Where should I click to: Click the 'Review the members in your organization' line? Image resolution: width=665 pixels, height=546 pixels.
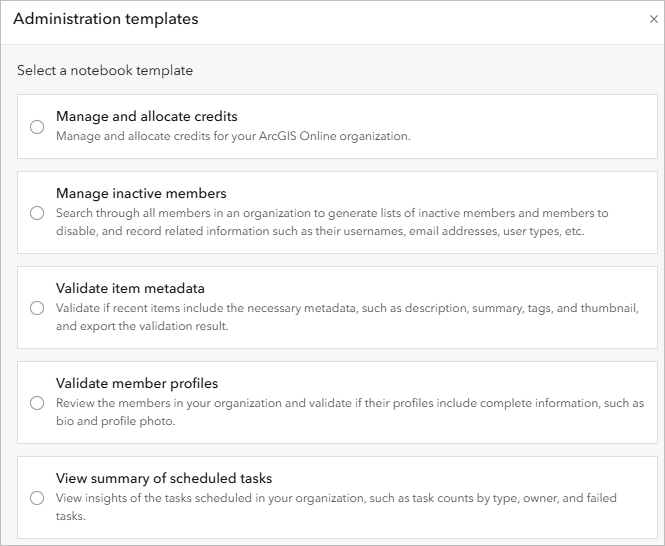pyautogui.click(x=350, y=403)
